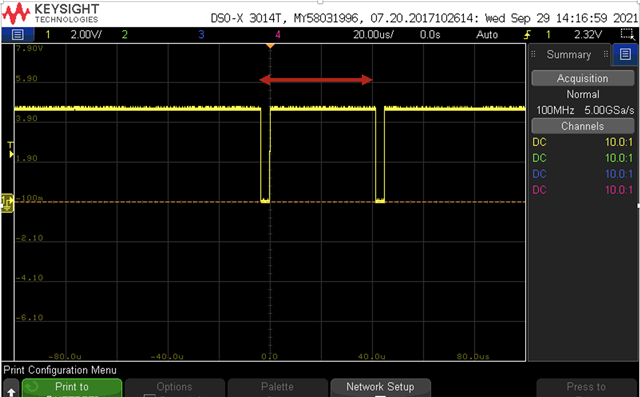Click the Network Setup softkey
The height and width of the screenshot is (397, 640).
click(x=380, y=388)
